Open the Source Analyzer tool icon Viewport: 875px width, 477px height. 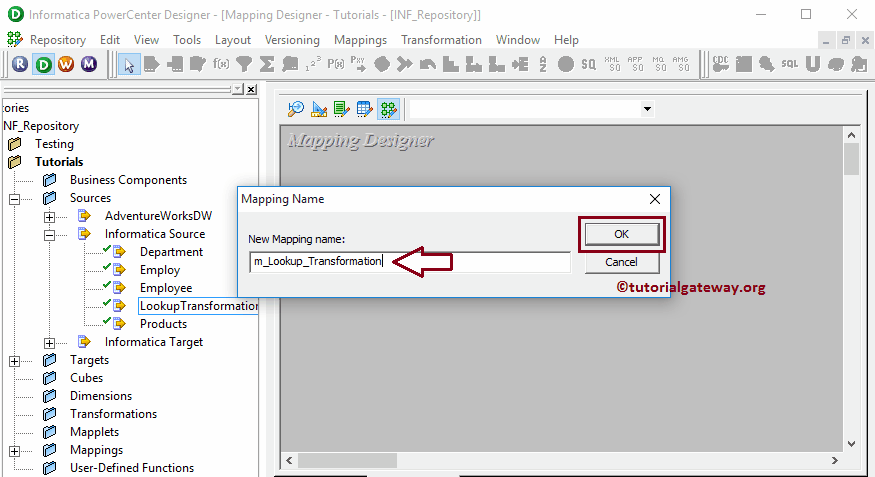tap(296, 109)
